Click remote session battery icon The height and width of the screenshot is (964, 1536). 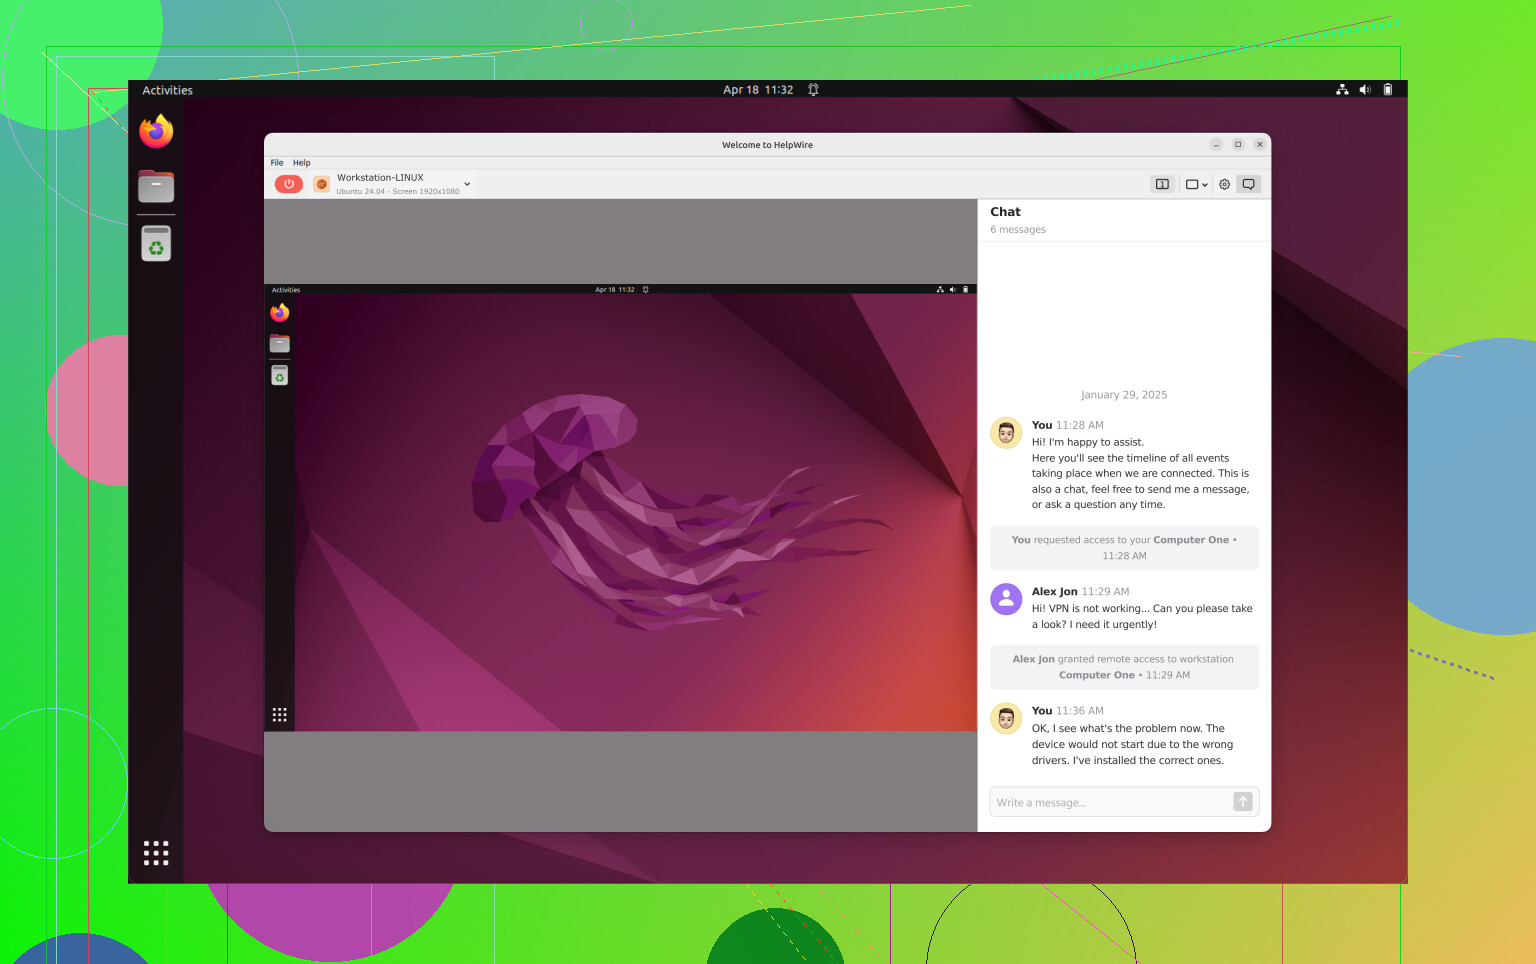(x=966, y=290)
